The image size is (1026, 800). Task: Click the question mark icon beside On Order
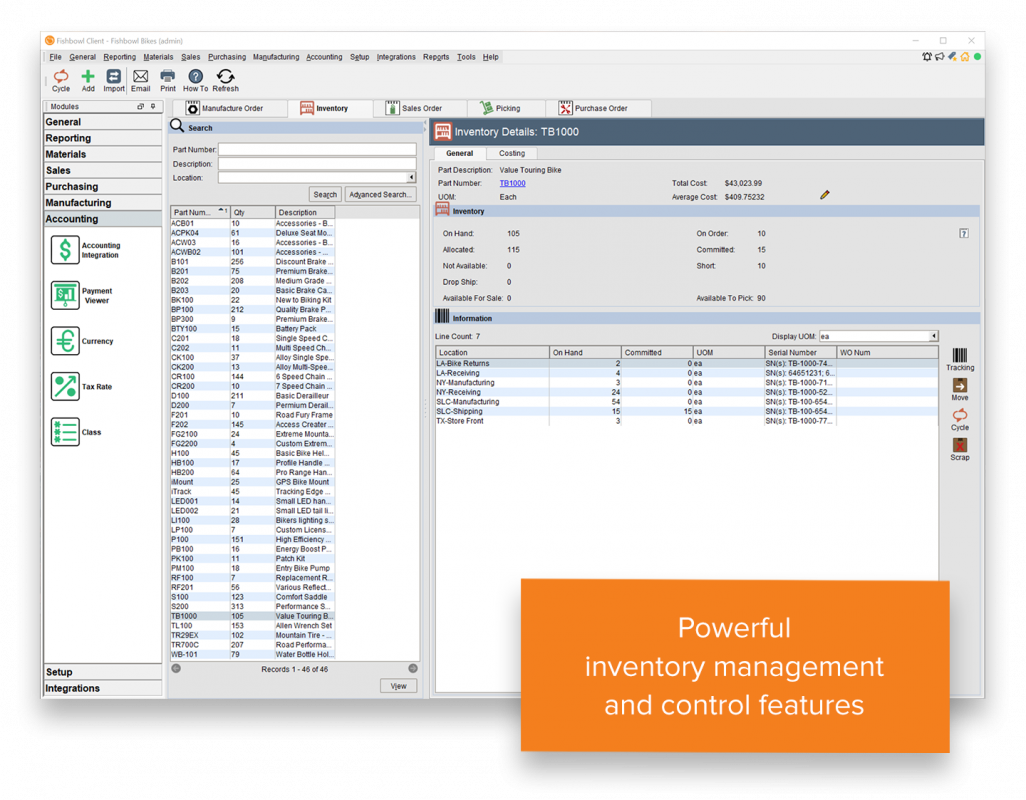point(964,234)
